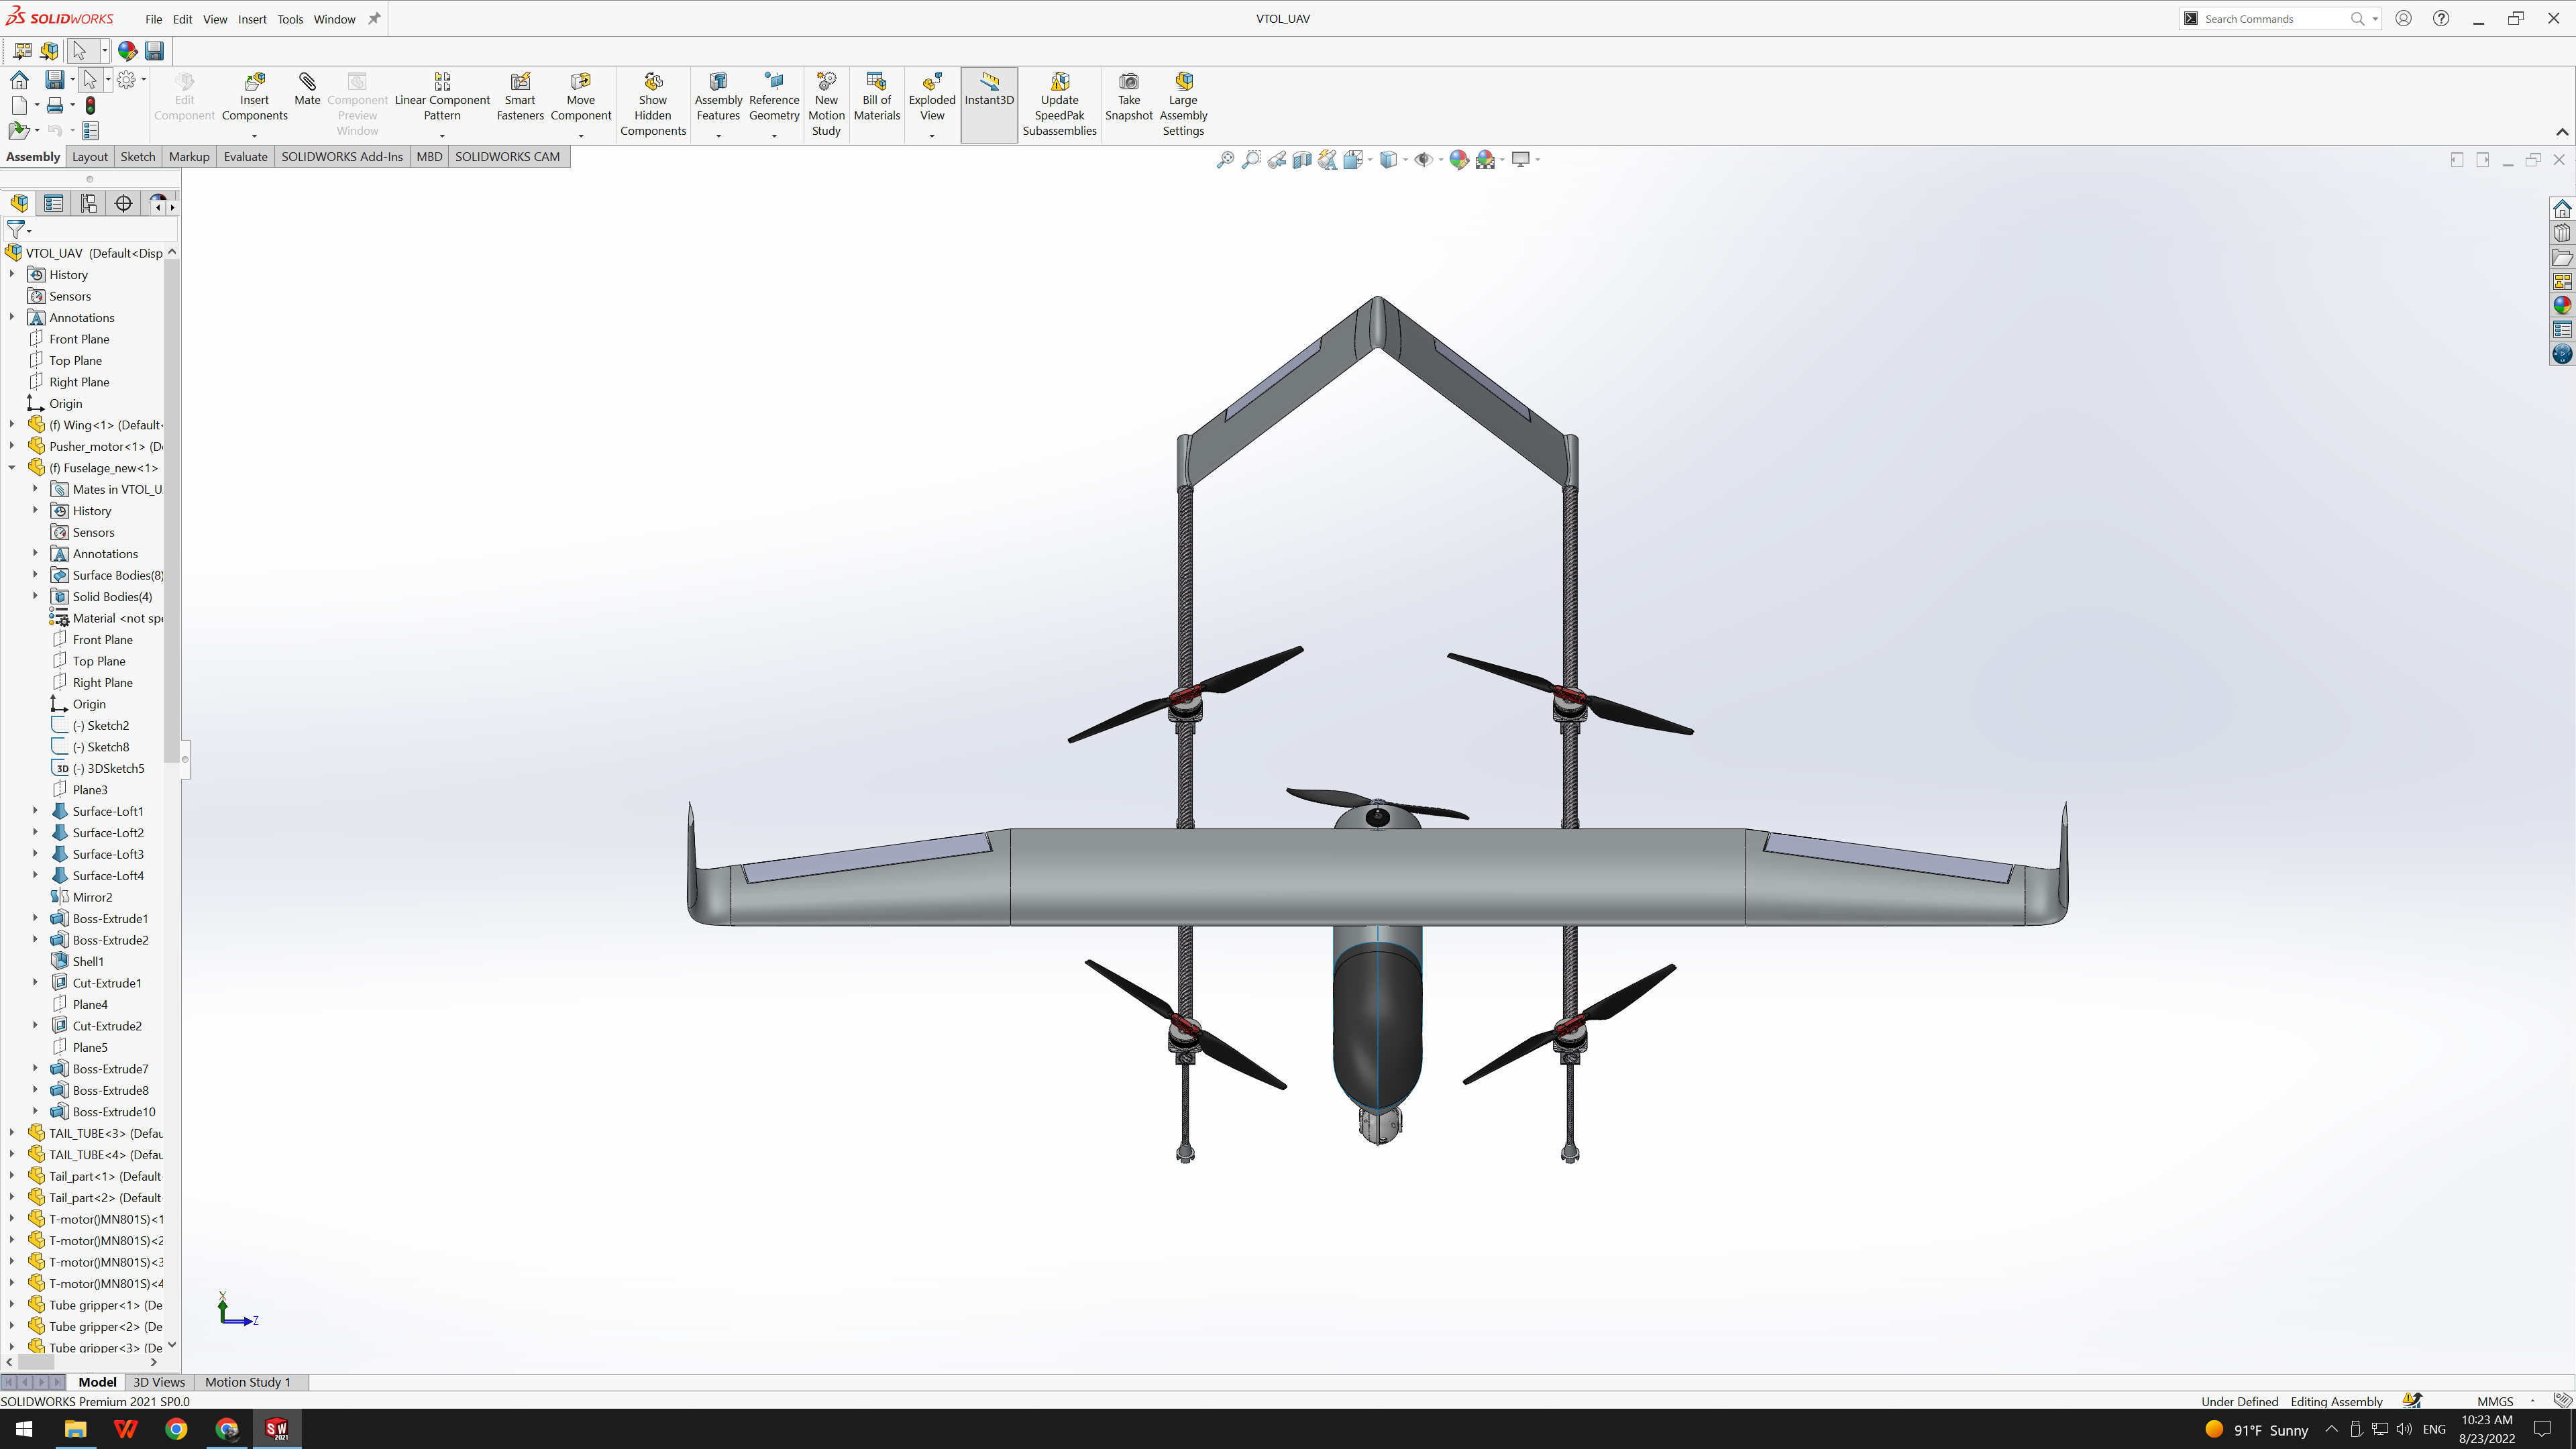Open the Appearances task pane icon
Image resolution: width=2576 pixels, height=1449 pixels.
(2562, 305)
